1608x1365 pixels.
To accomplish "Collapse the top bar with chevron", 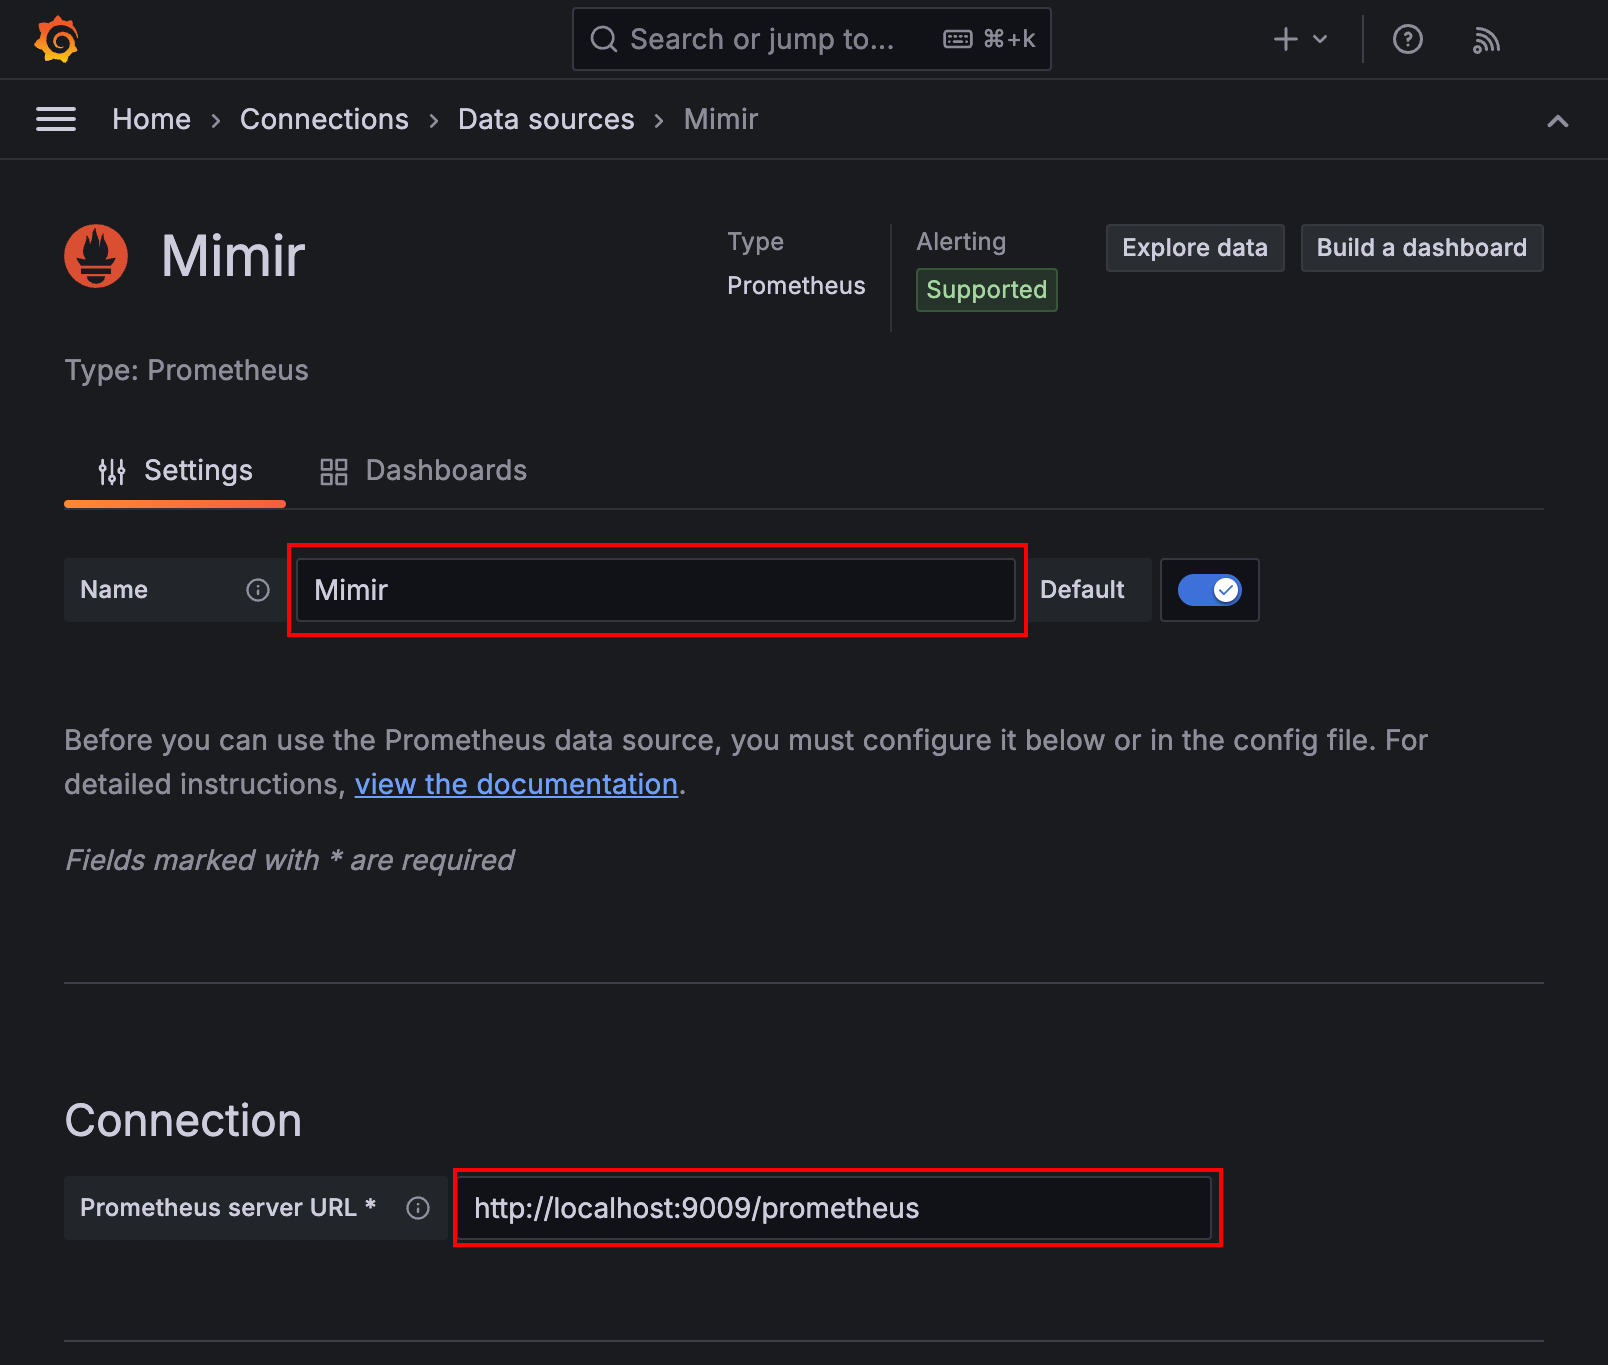I will tap(1557, 121).
